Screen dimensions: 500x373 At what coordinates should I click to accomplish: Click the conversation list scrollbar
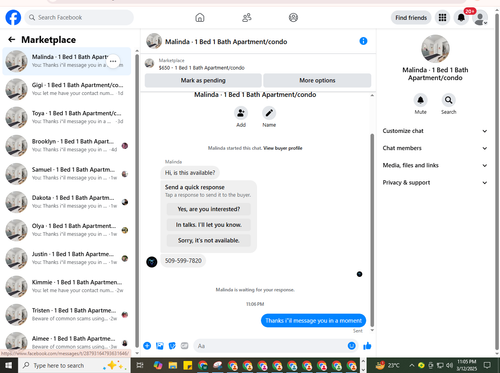click(137, 200)
